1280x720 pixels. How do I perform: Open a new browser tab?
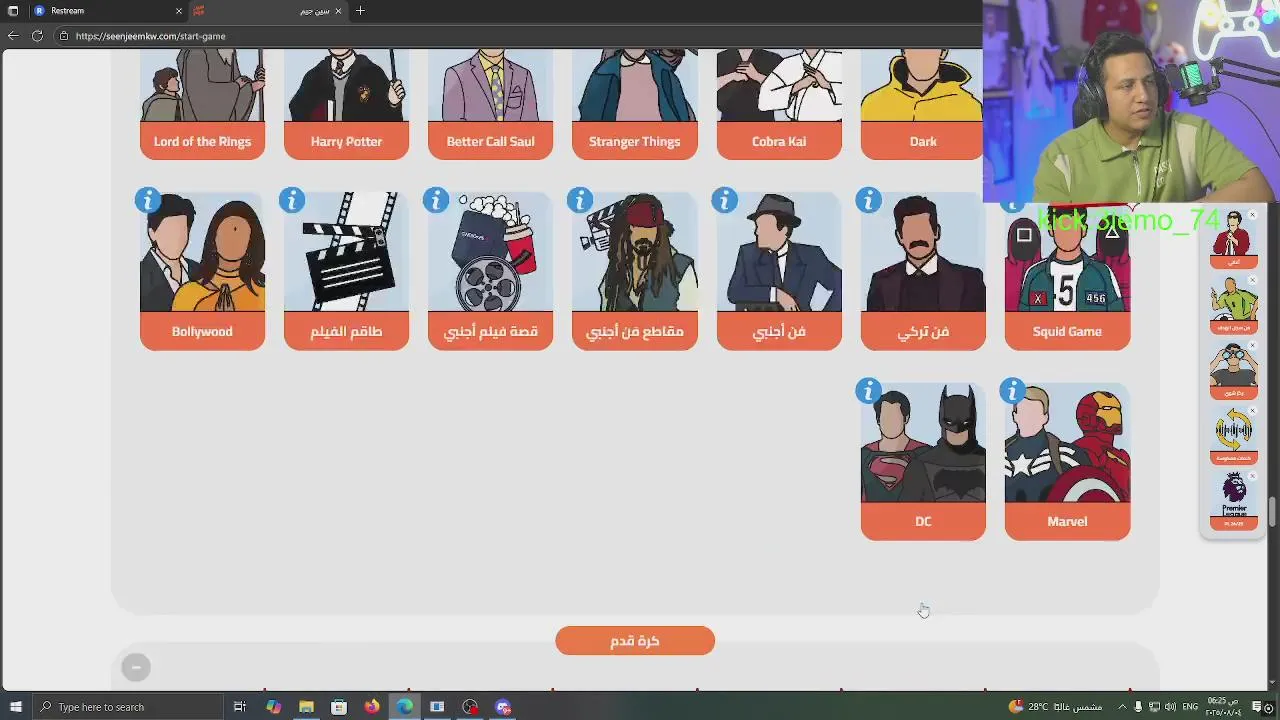[x=360, y=11]
